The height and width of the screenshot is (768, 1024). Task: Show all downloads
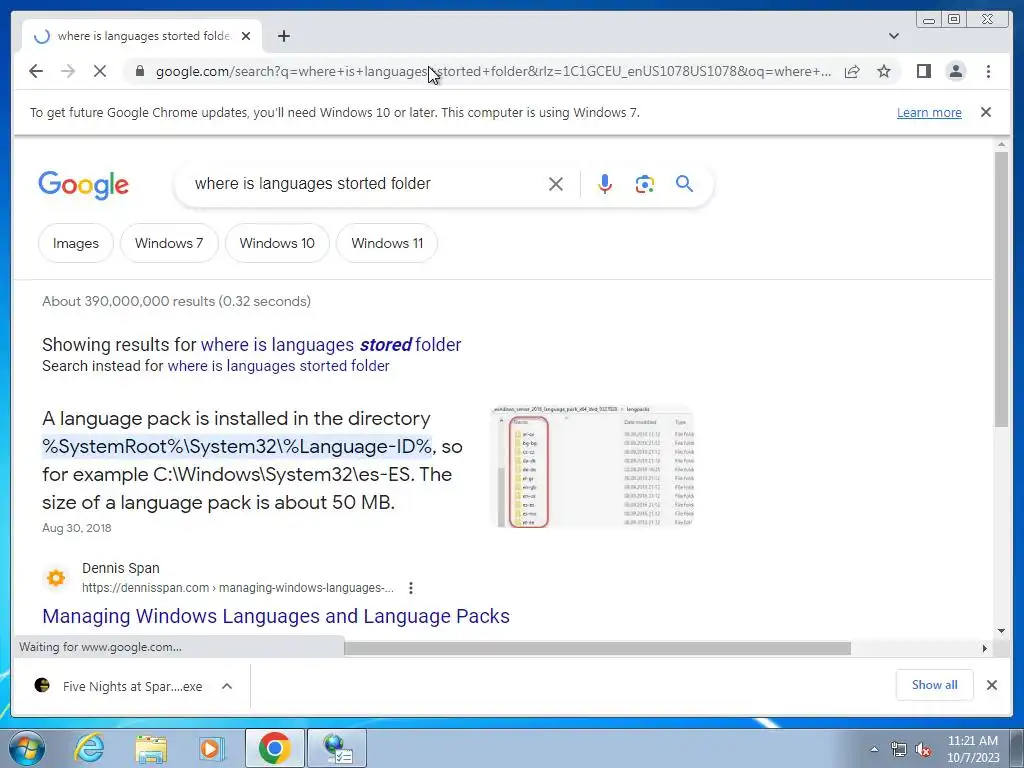tap(935, 684)
